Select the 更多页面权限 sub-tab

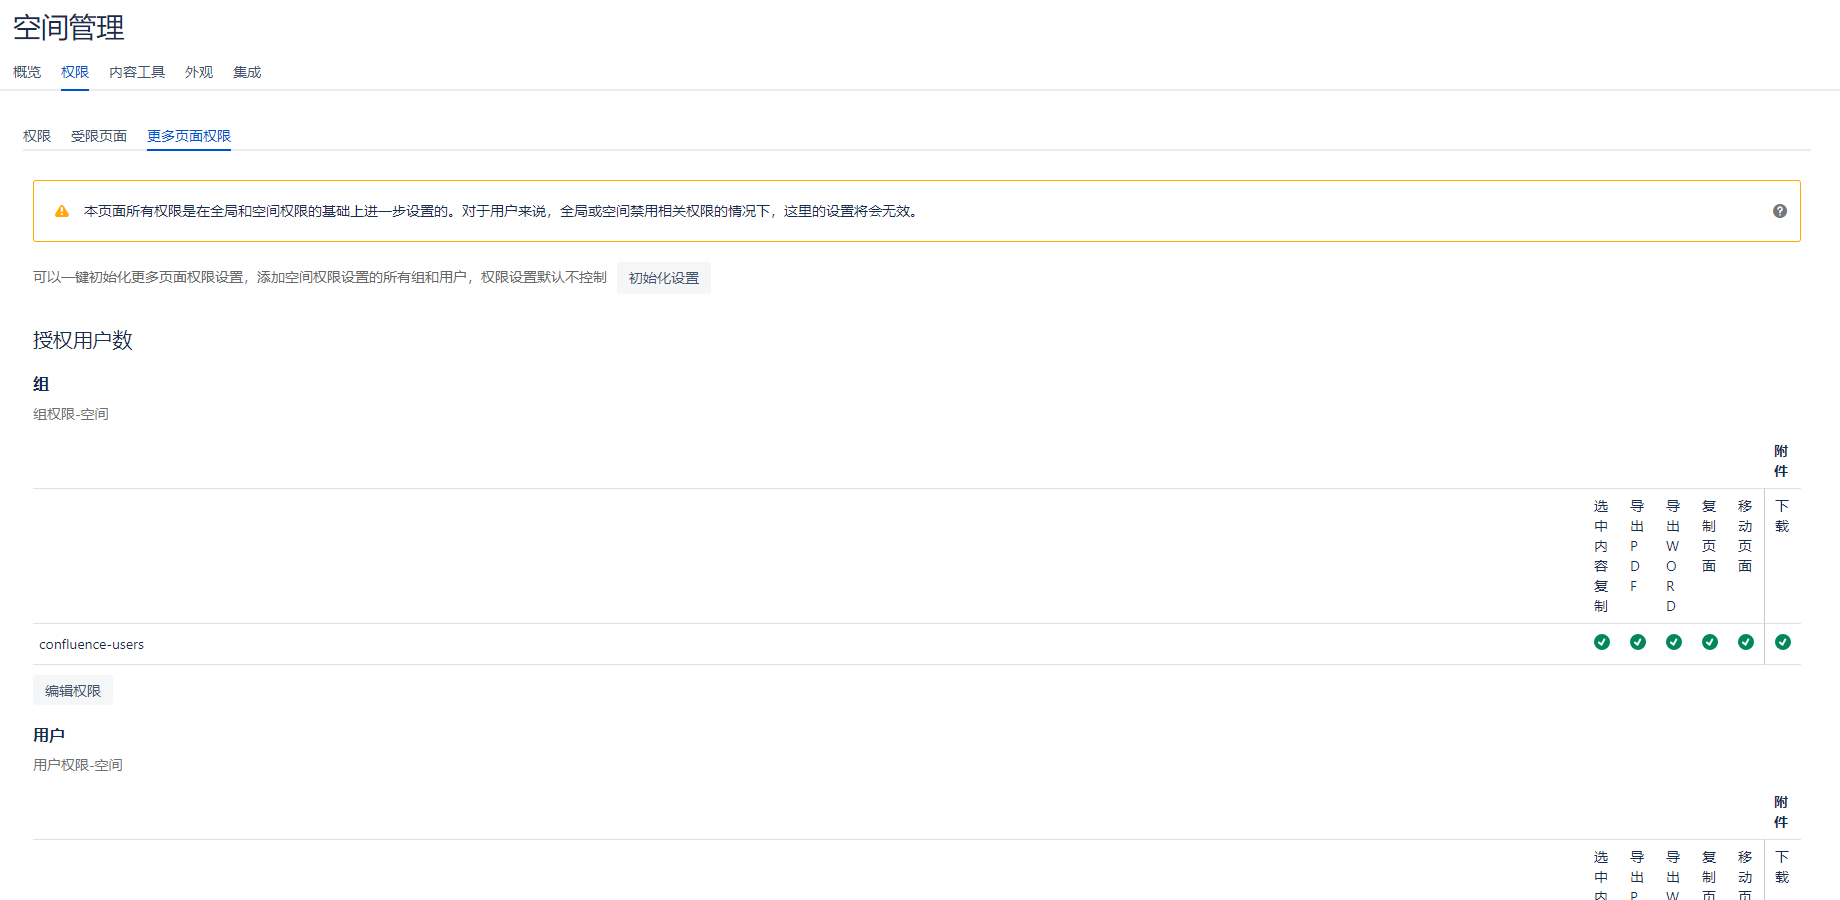pyautogui.click(x=189, y=136)
